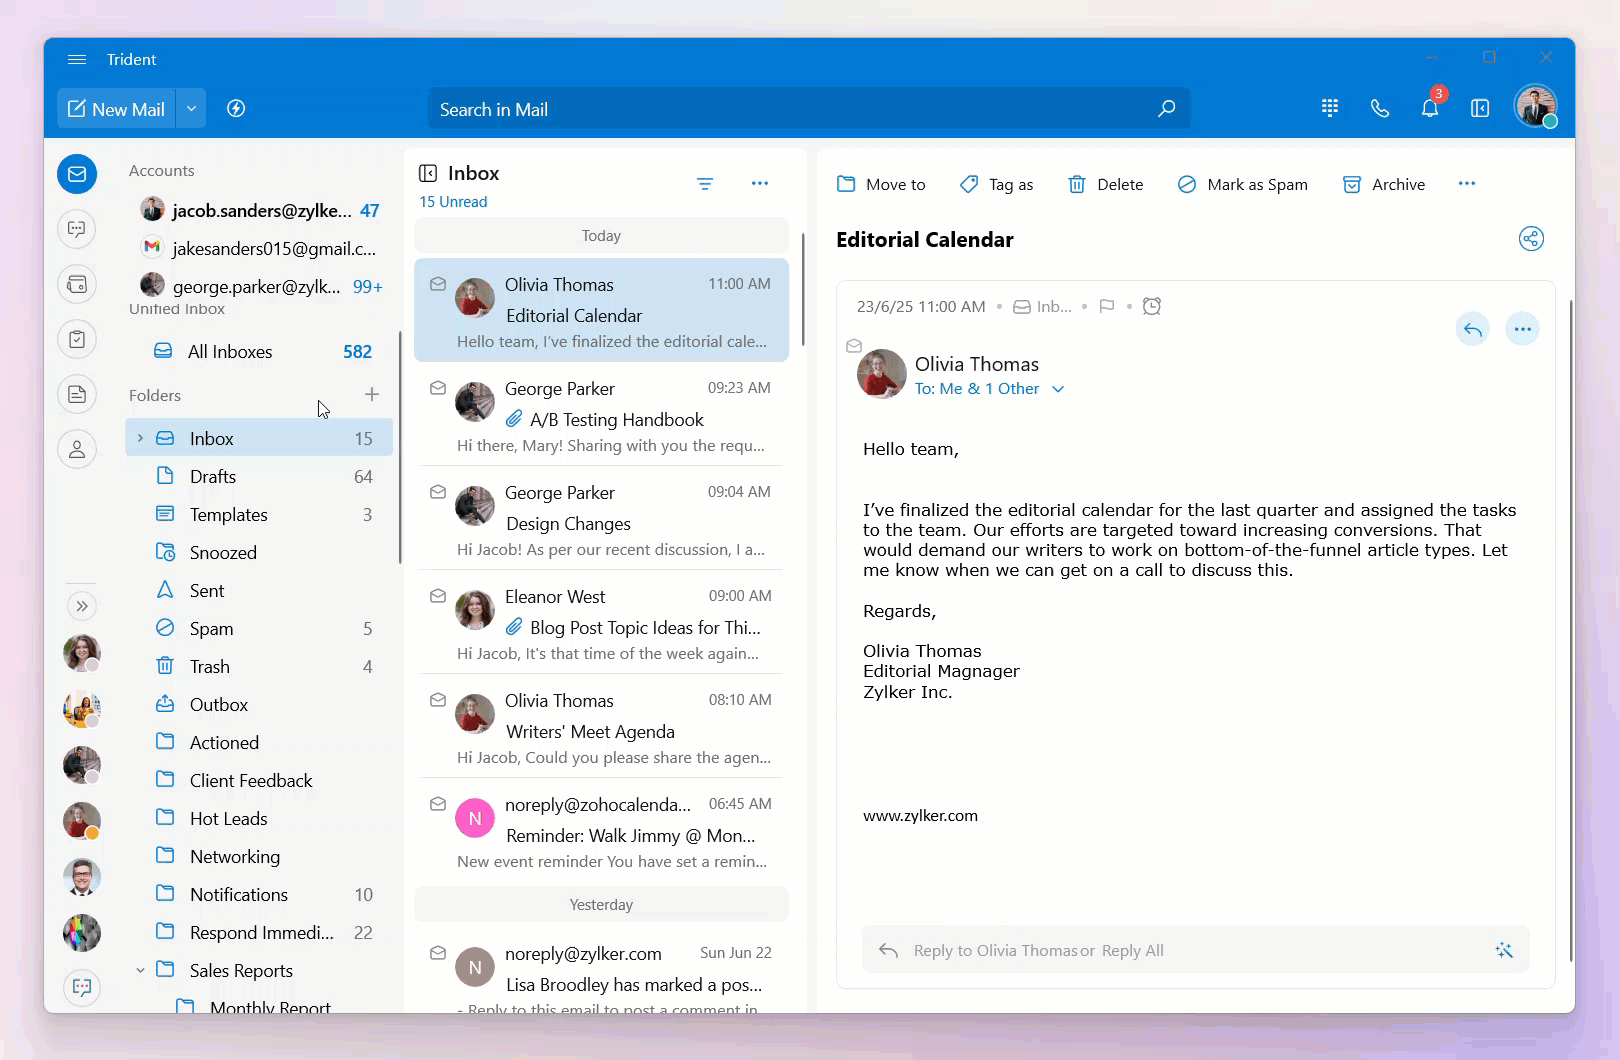
Task: Open the Sent folder
Action: (260, 590)
